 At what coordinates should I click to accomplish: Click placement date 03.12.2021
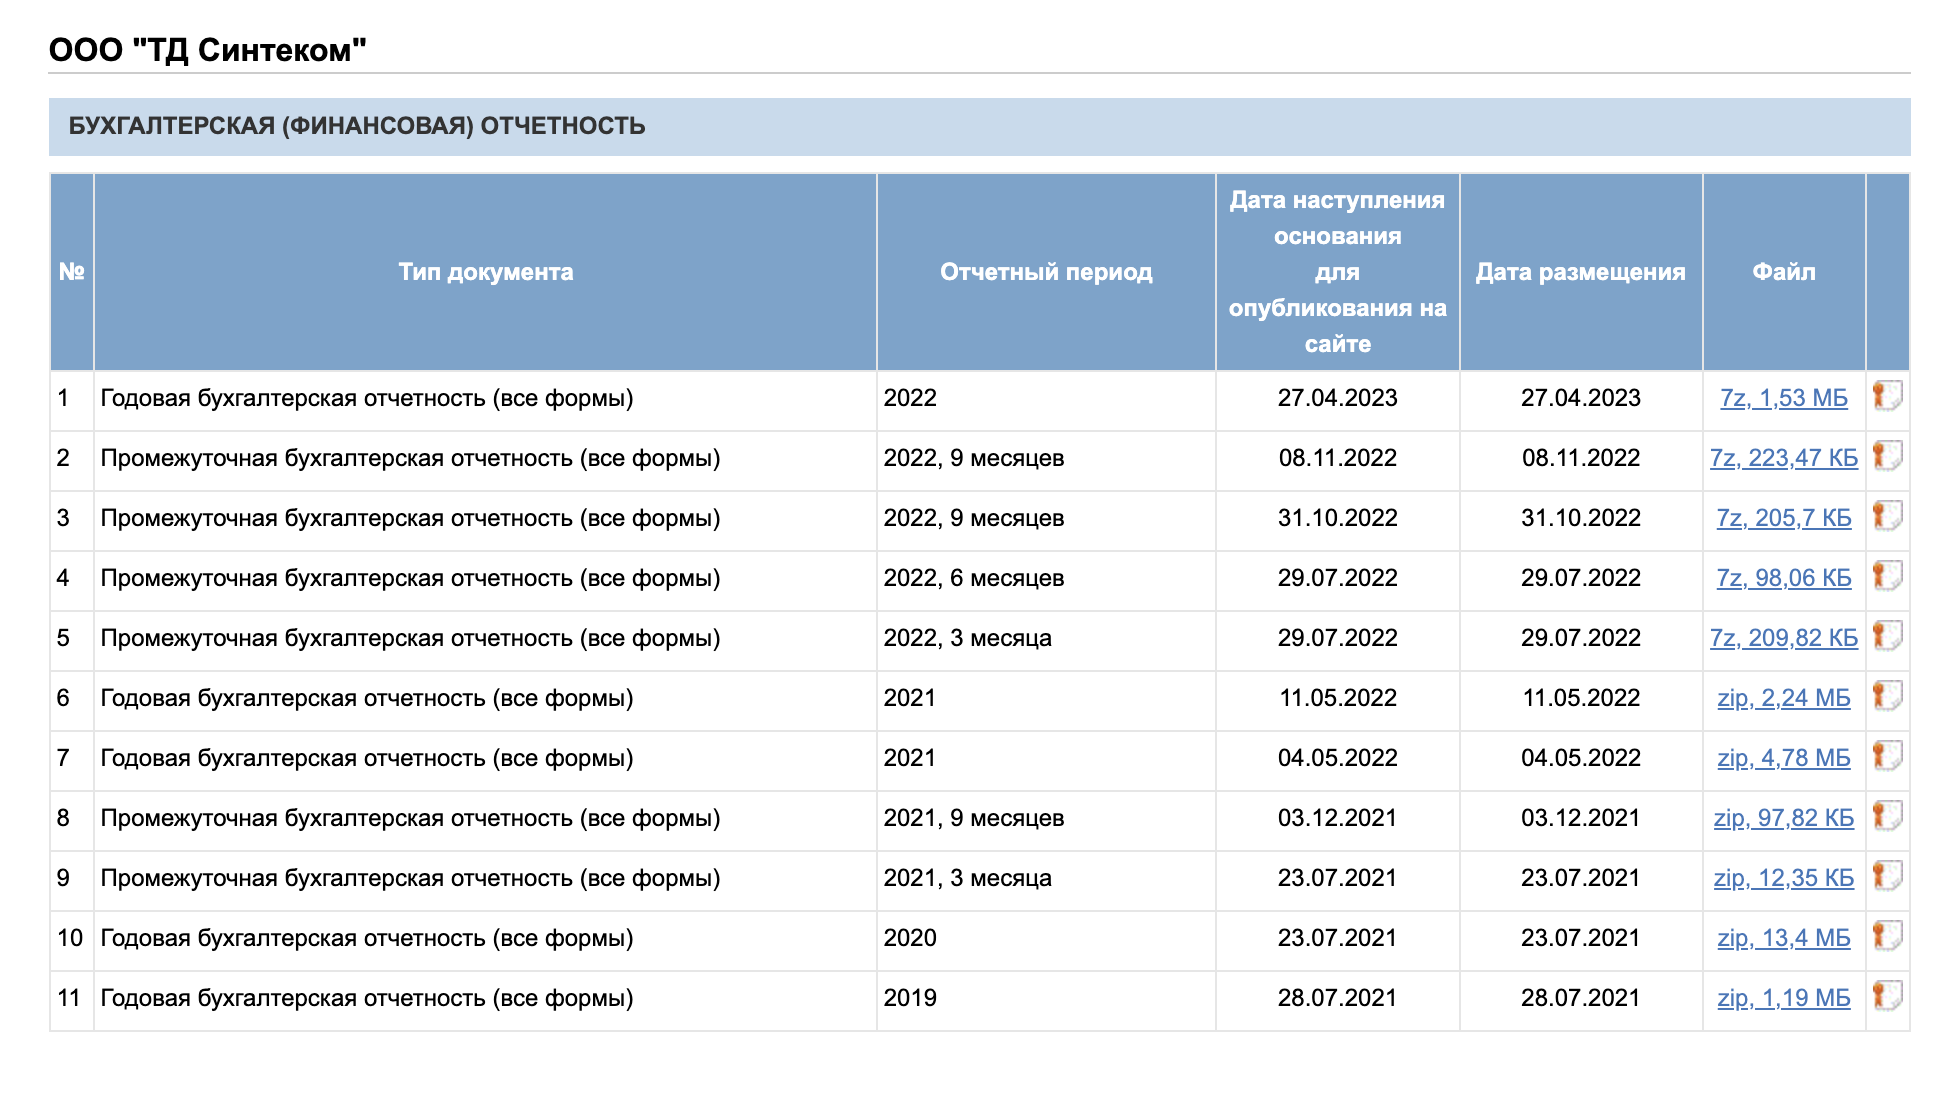[x=1581, y=818]
